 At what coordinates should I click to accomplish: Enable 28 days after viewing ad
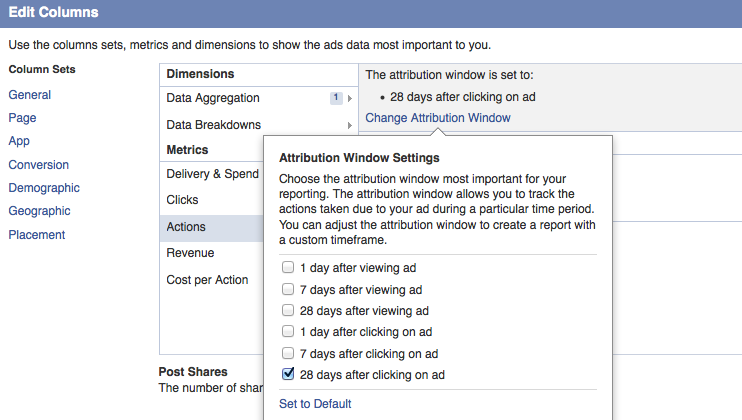pyautogui.click(x=288, y=310)
